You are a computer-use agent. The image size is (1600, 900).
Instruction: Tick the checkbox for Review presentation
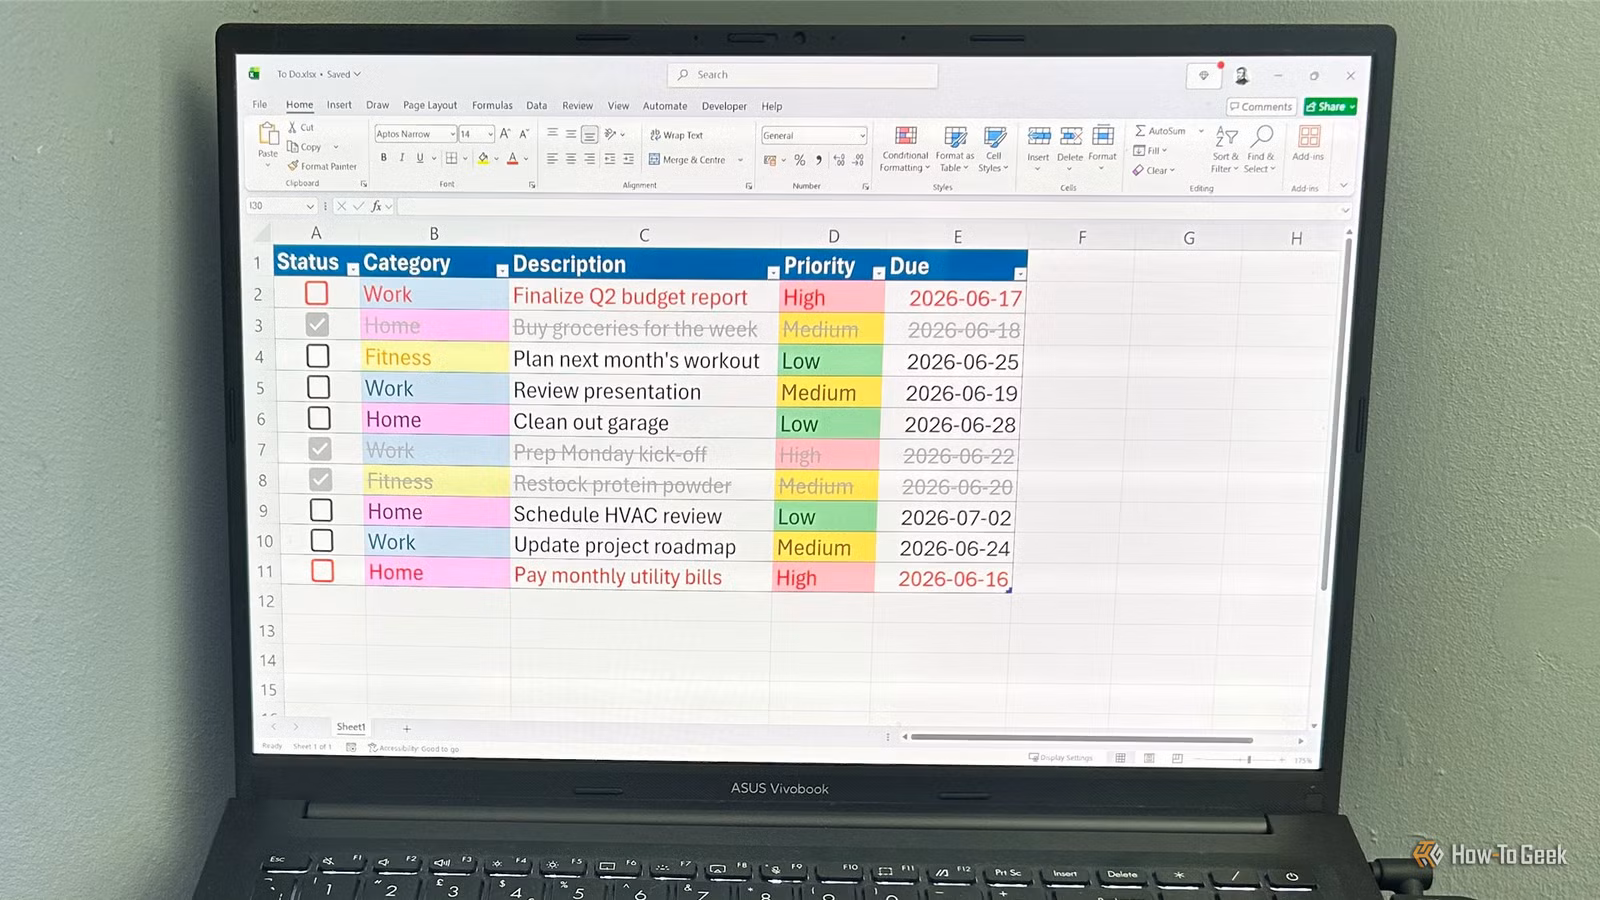318,386
